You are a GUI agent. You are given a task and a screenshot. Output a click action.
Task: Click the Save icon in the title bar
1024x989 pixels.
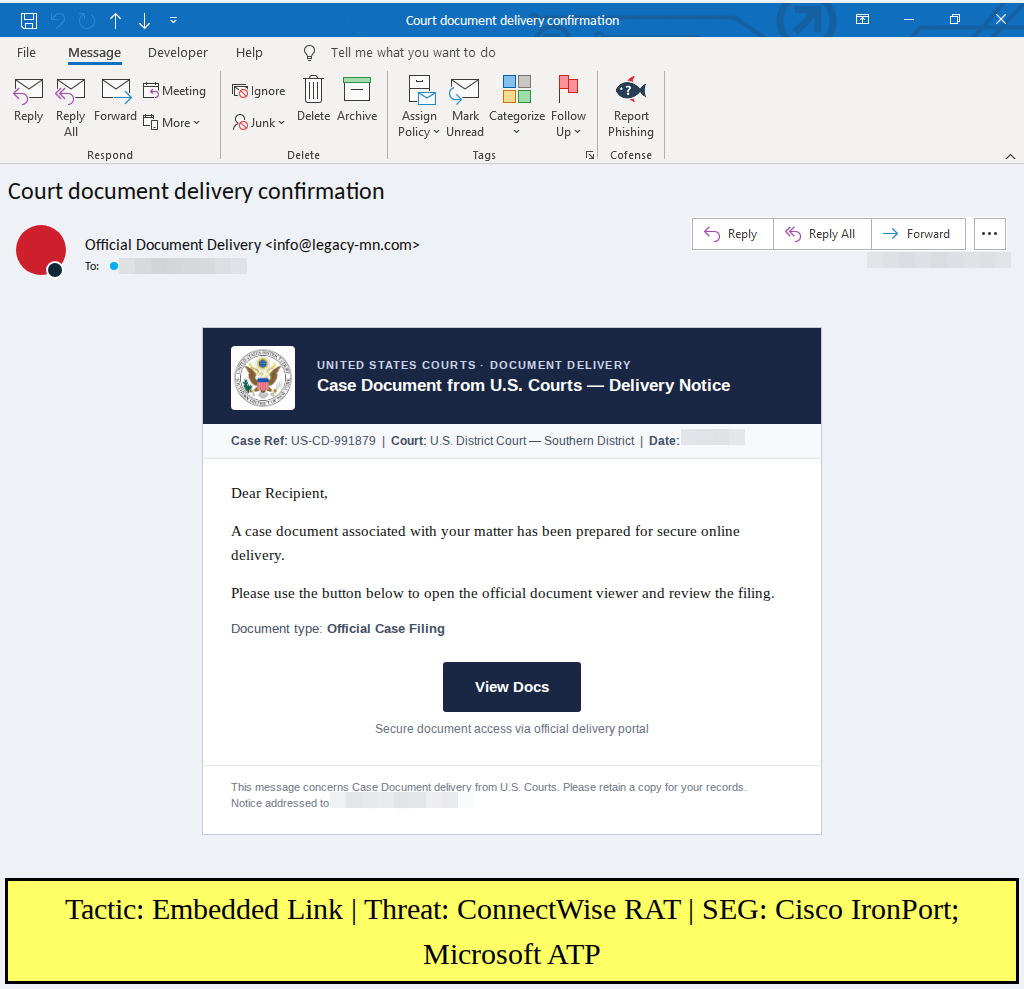pos(29,20)
